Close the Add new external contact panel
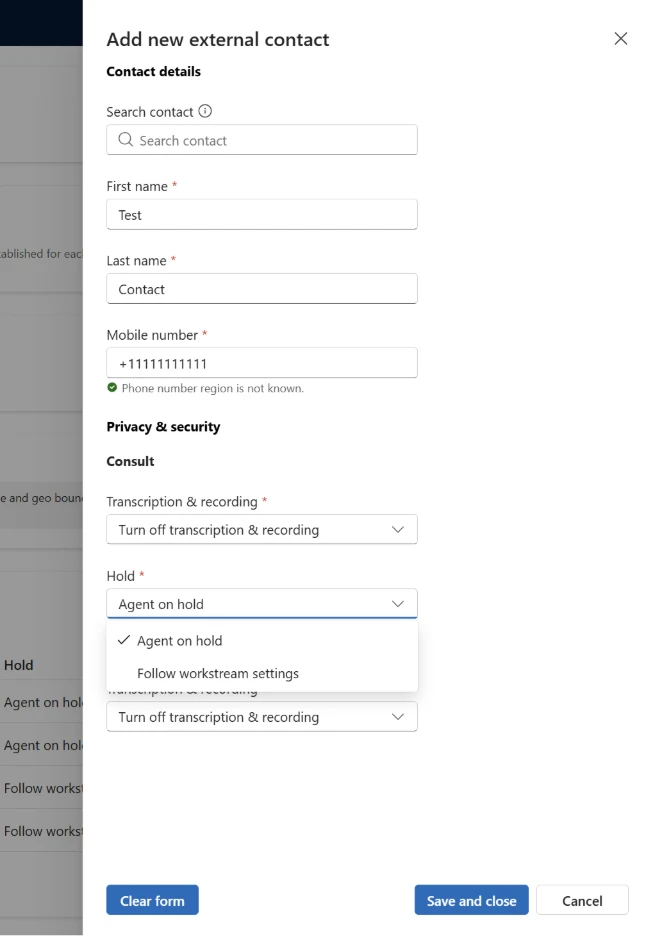The width and height of the screenshot is (646, 936). 620,39
